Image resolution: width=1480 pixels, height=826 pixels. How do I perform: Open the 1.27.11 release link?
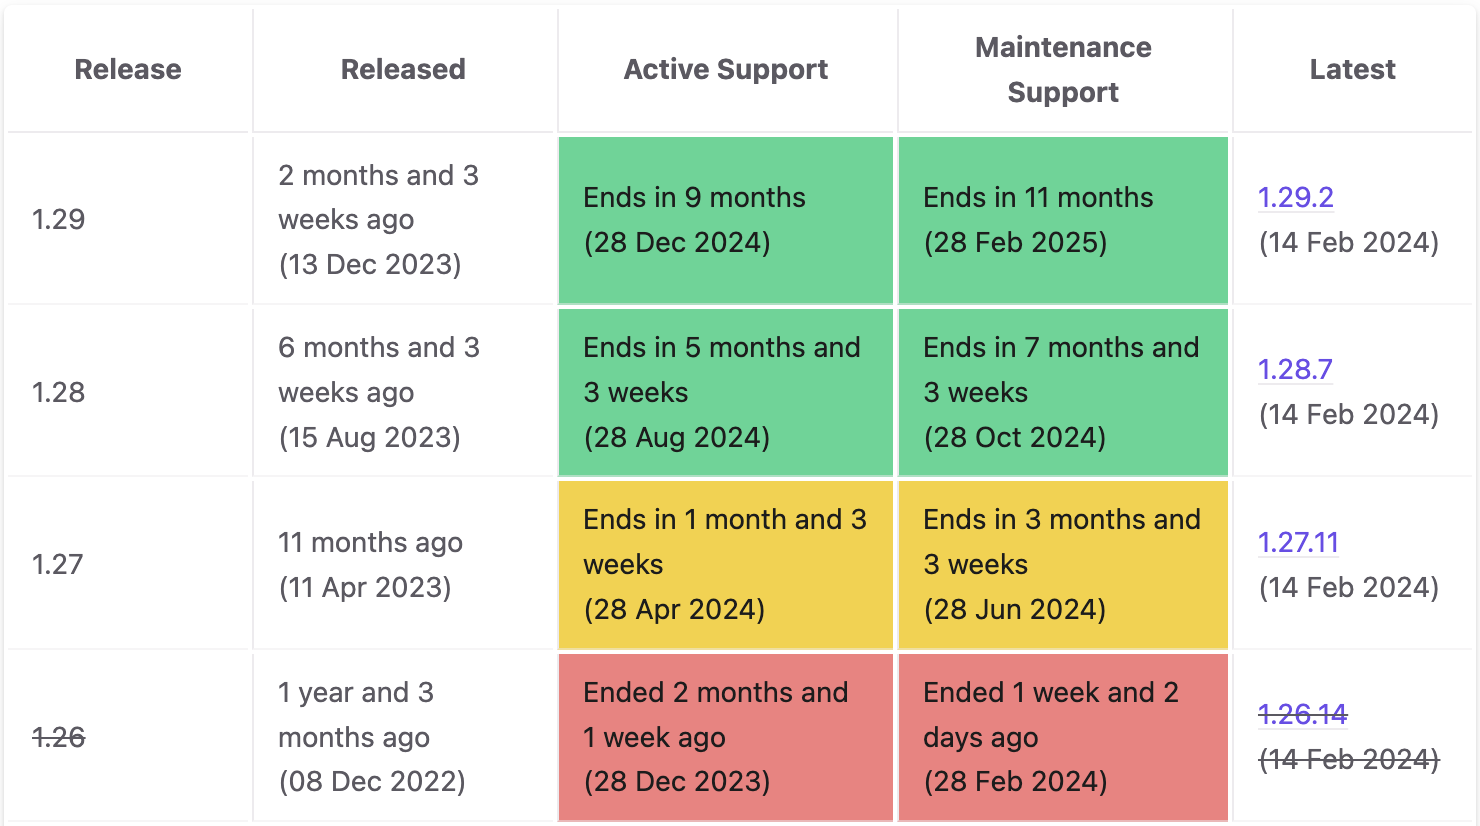[x=1300, y=543]
